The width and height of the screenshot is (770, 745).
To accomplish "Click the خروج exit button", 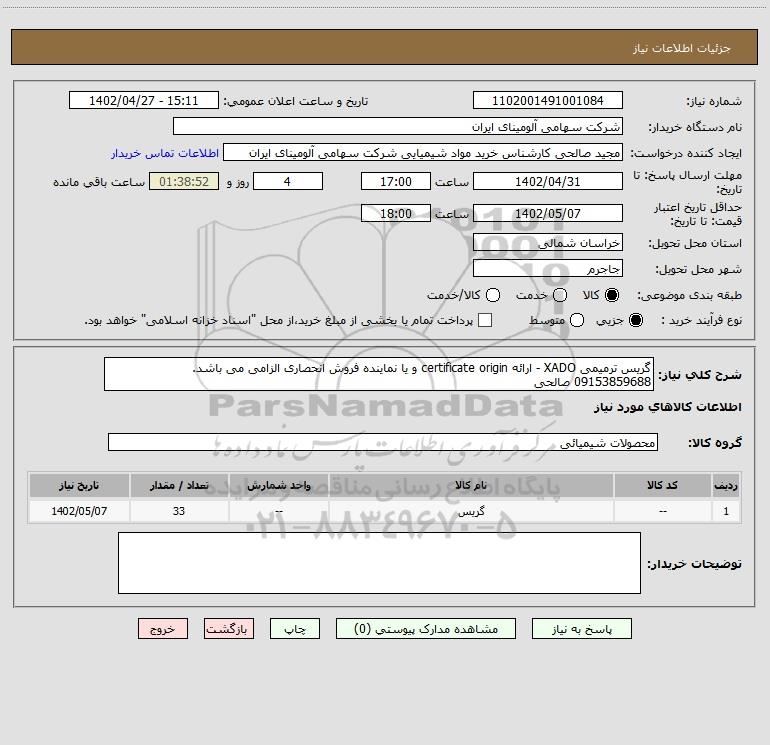I will coord(163,629).
